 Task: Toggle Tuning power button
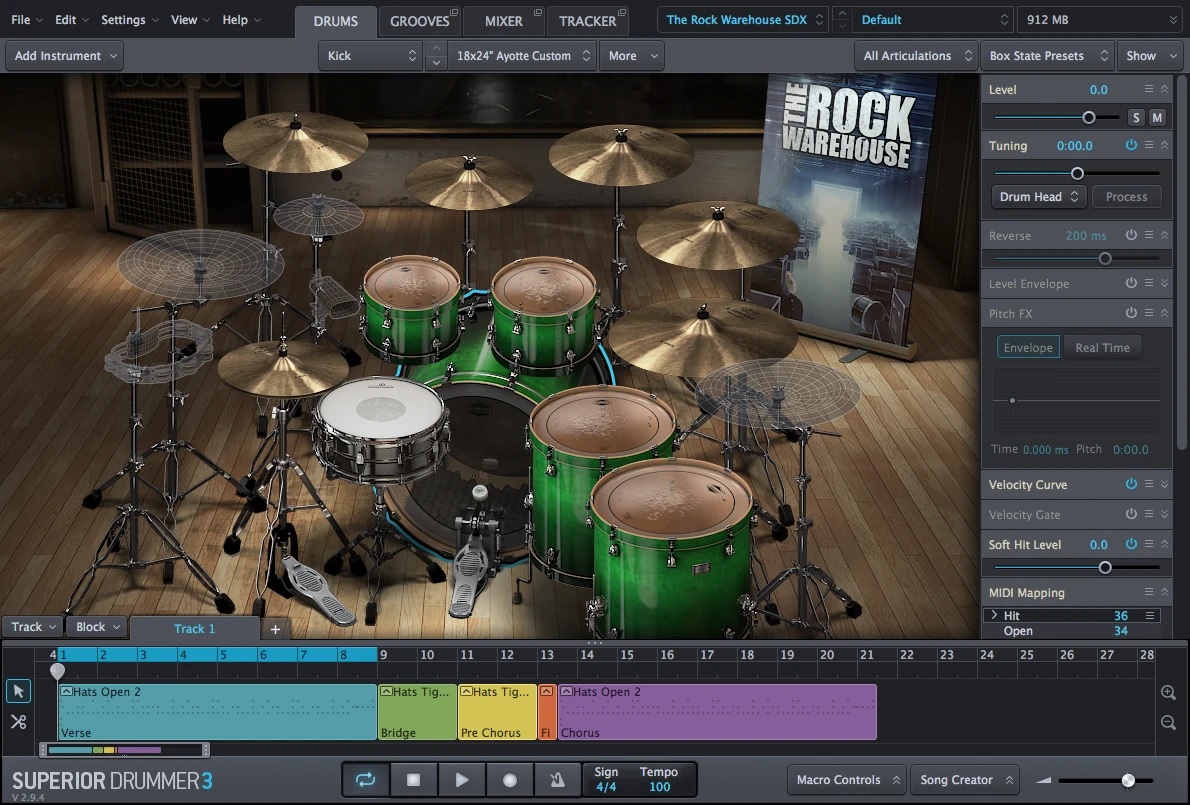tap(1131, 145)
